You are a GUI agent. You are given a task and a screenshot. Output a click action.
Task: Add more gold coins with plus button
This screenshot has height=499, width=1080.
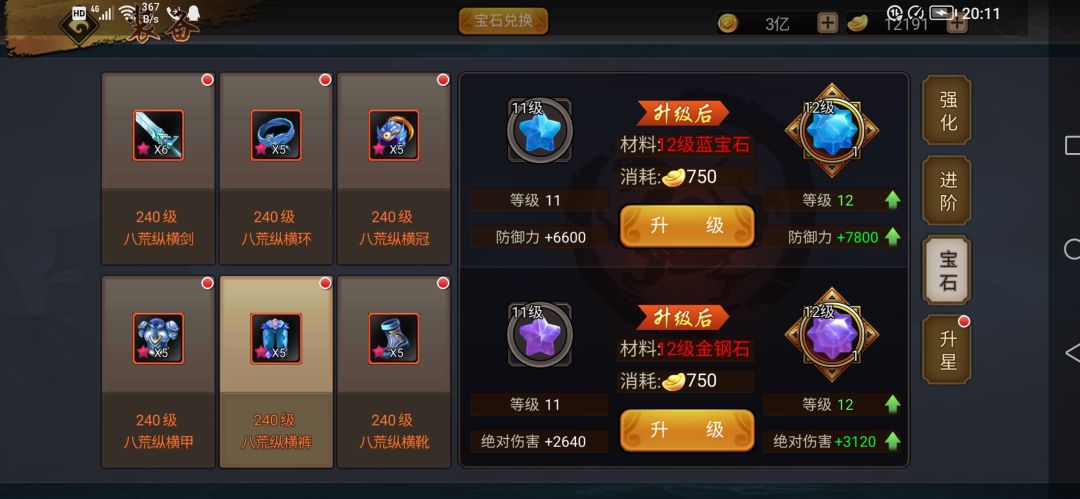click(x=827, y=23)
